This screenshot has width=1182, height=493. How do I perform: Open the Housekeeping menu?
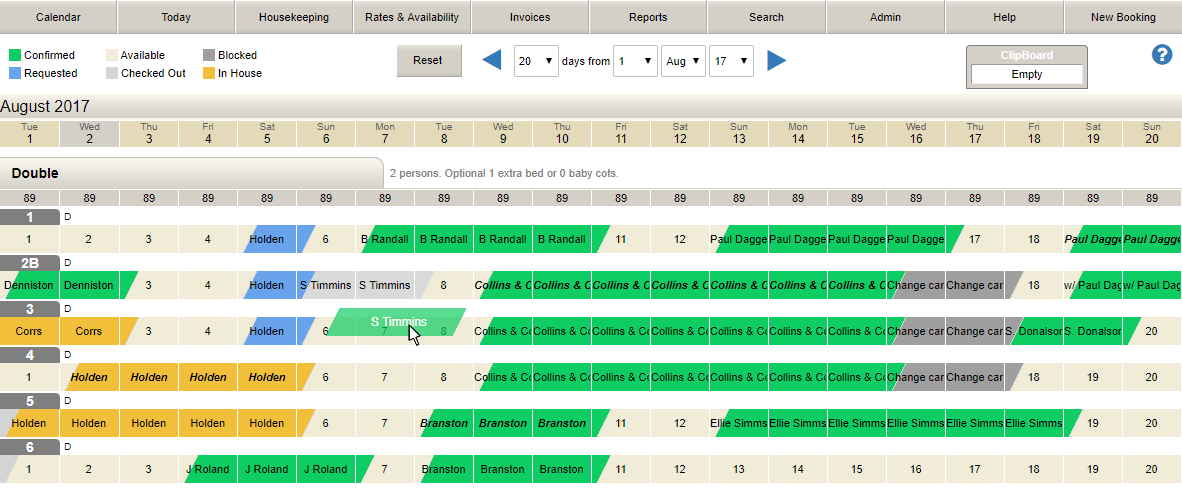(294, 17)
